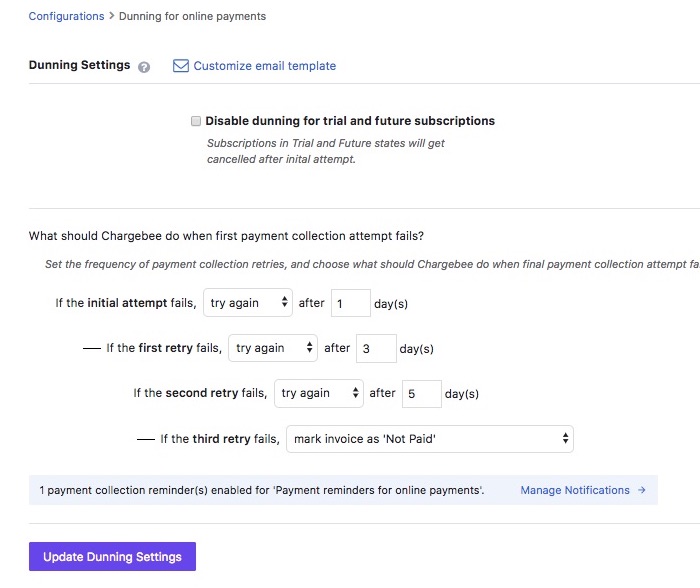
Task: Open the second retry fails action dropdown
Action: point(319,393)
